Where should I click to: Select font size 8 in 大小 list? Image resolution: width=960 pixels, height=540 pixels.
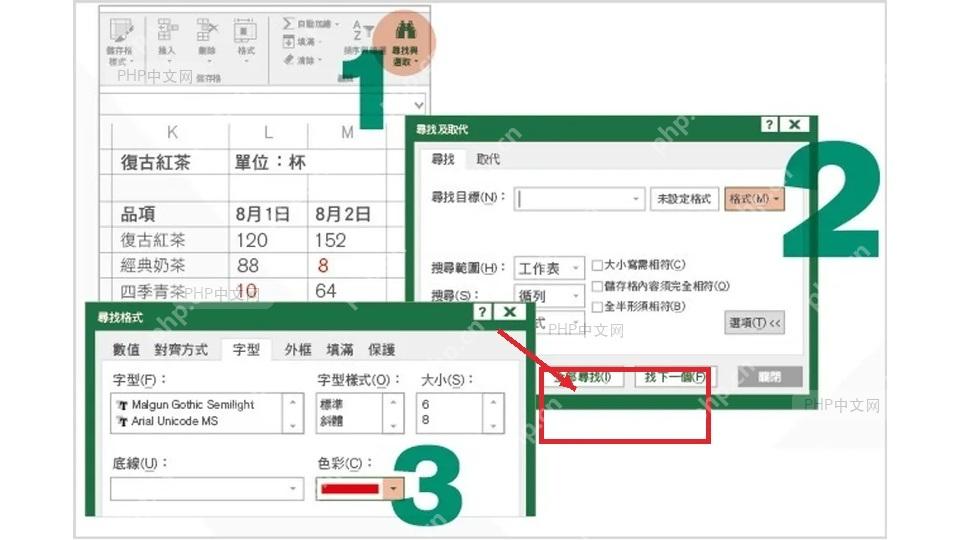pos(425,421)
